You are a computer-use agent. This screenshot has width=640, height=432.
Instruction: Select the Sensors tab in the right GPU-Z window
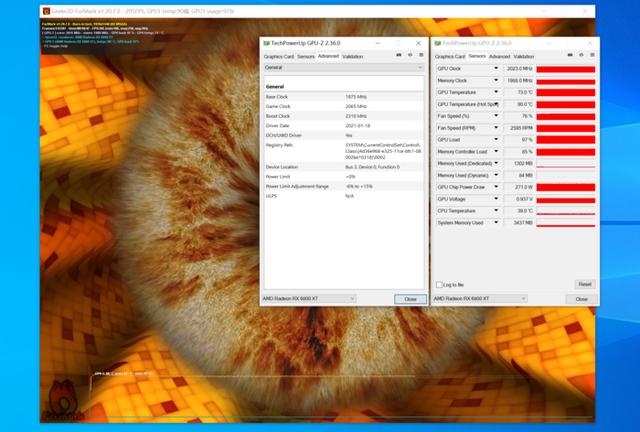pyautogui.click(x=477, y=56)
